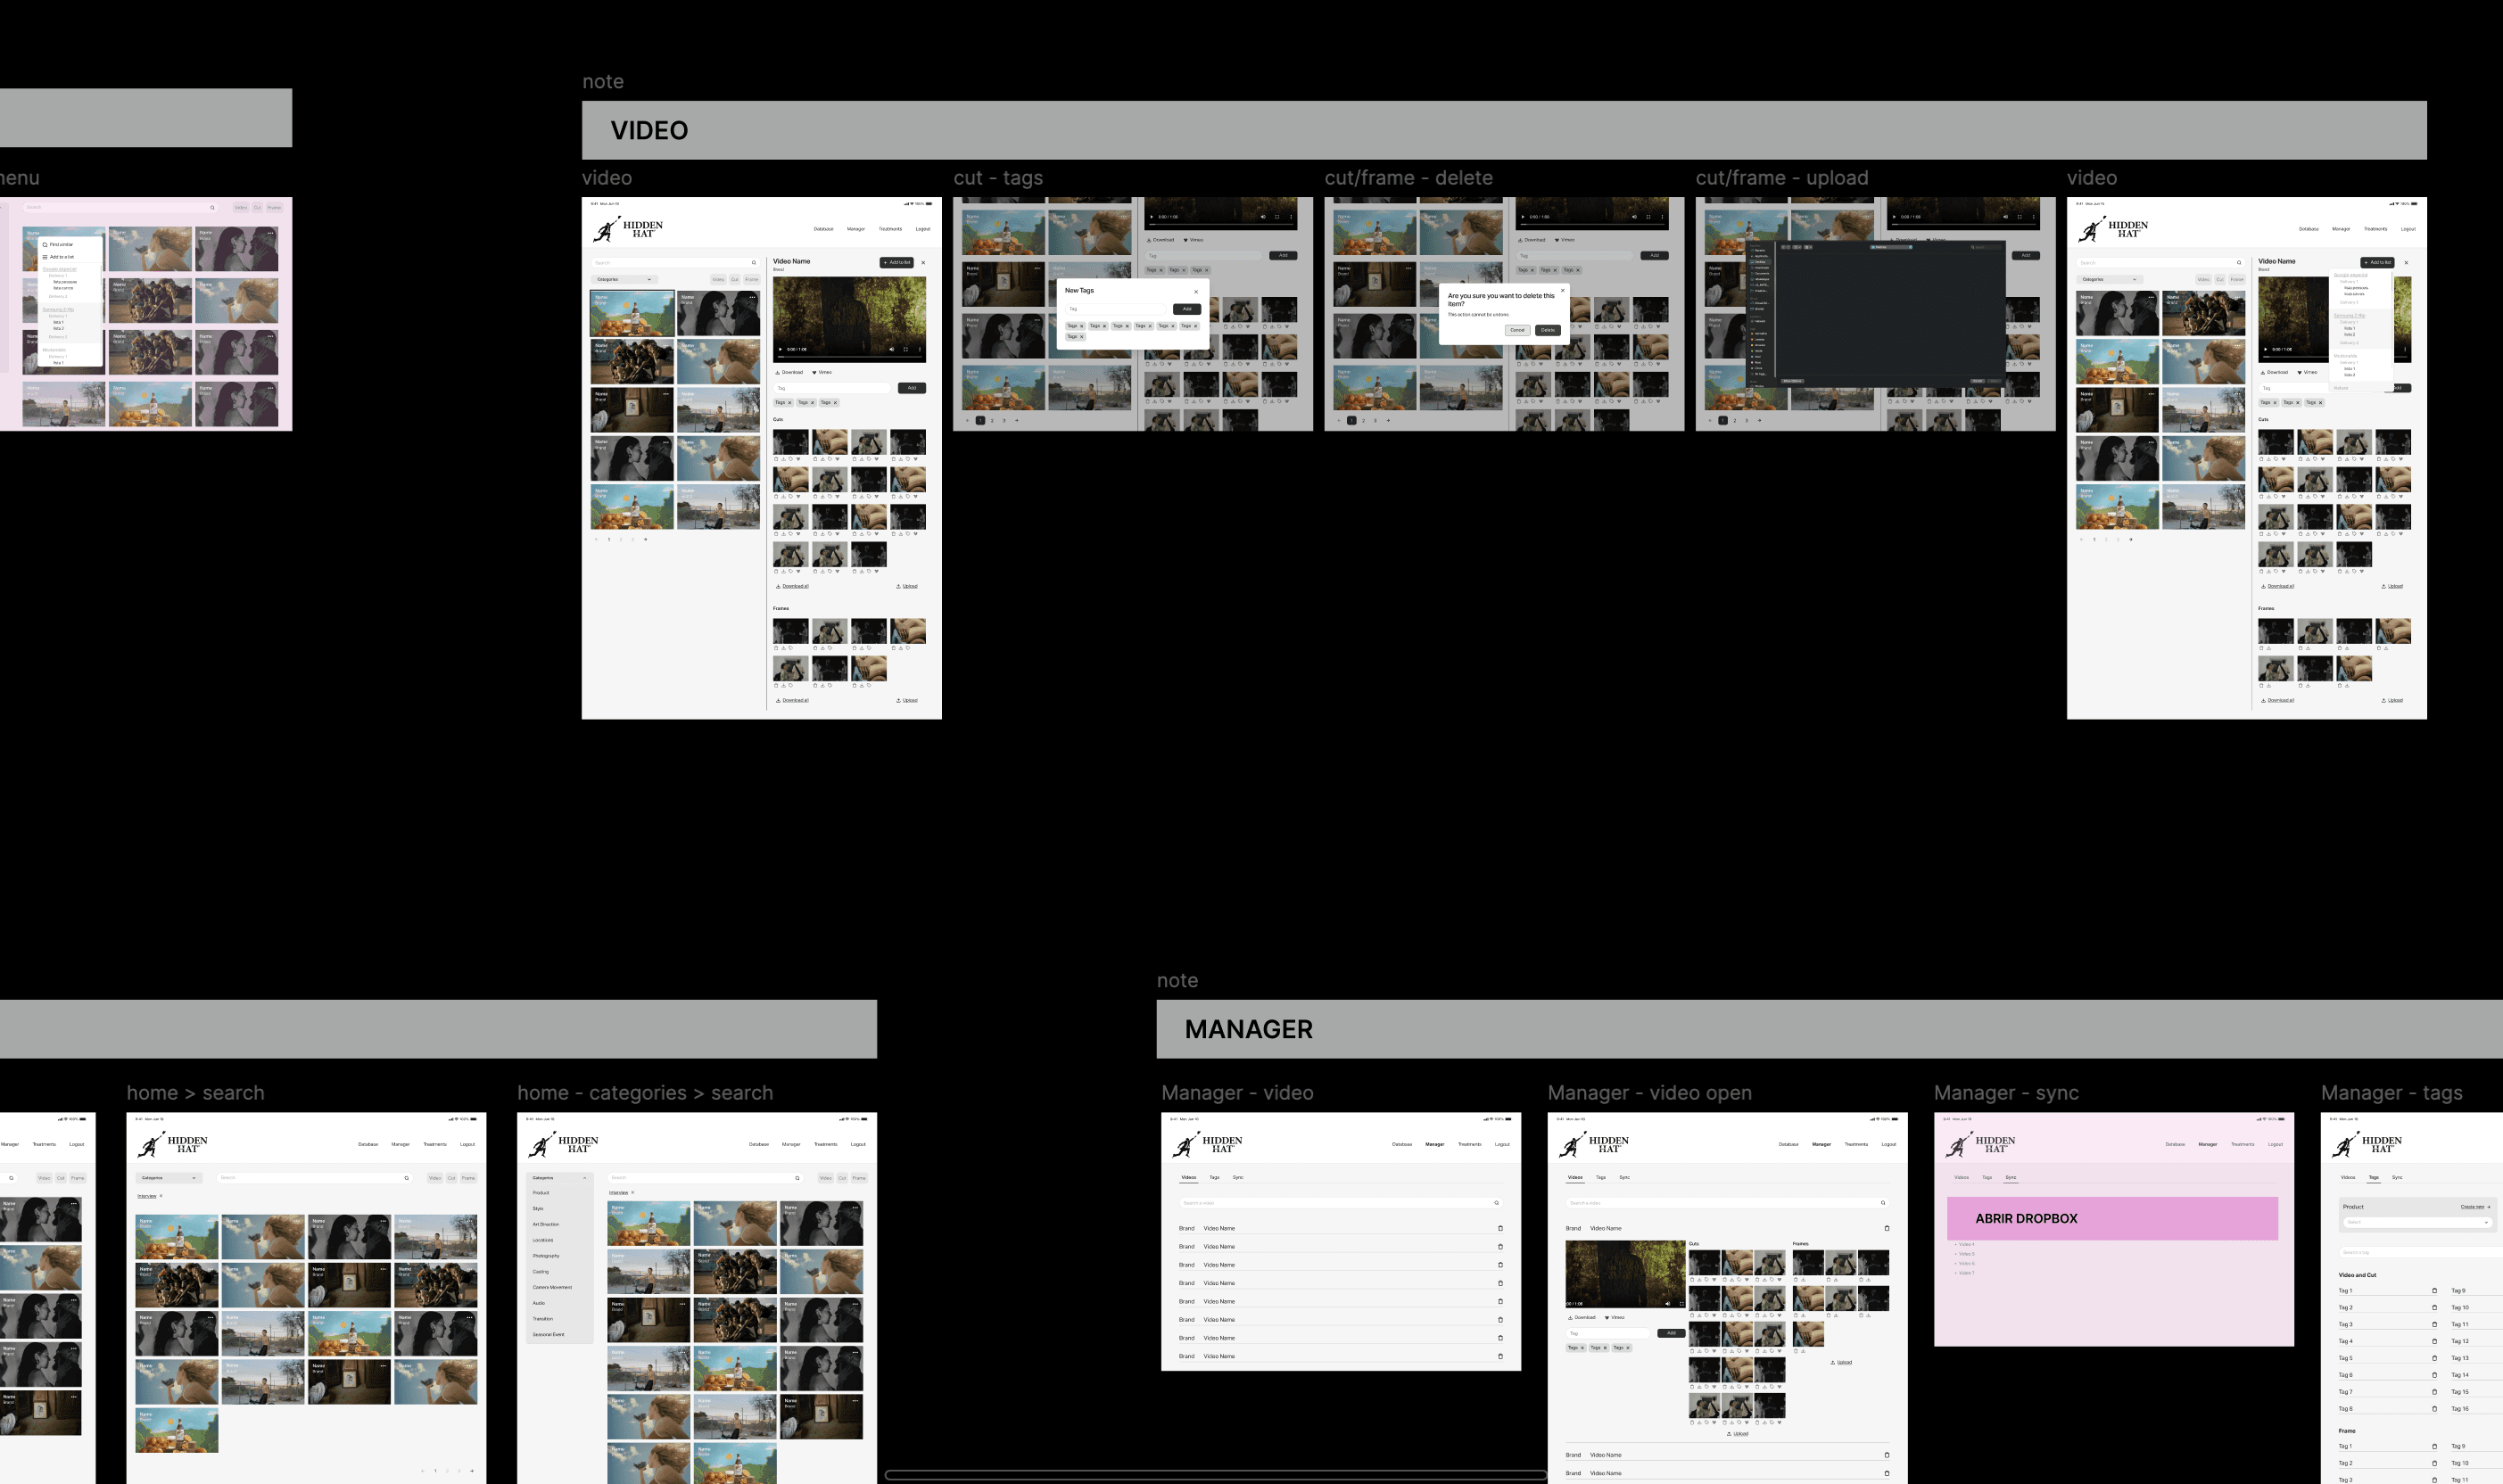Screen dimensions: 2503x1484
Task: Click magnifier icon in Manager - video search bar
Action: point(1496,1203)
